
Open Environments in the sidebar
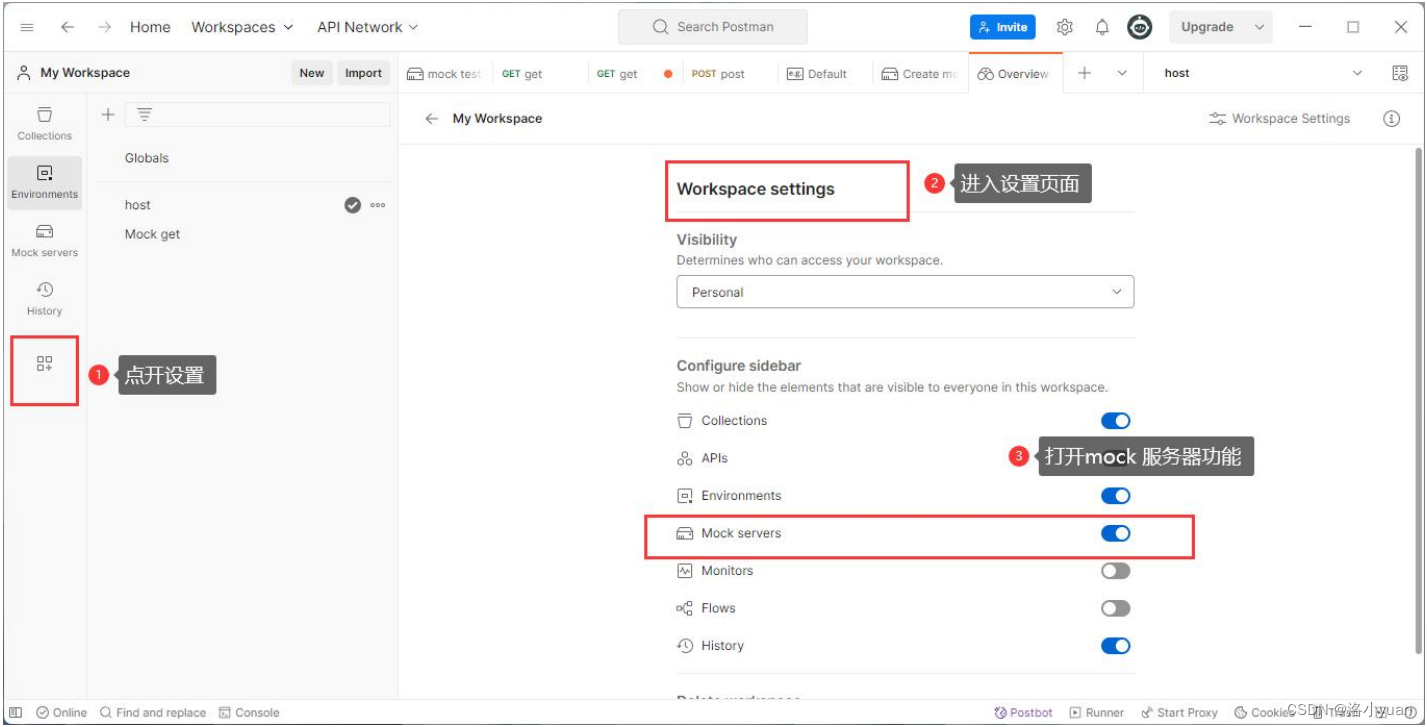[x=44, y=182]
